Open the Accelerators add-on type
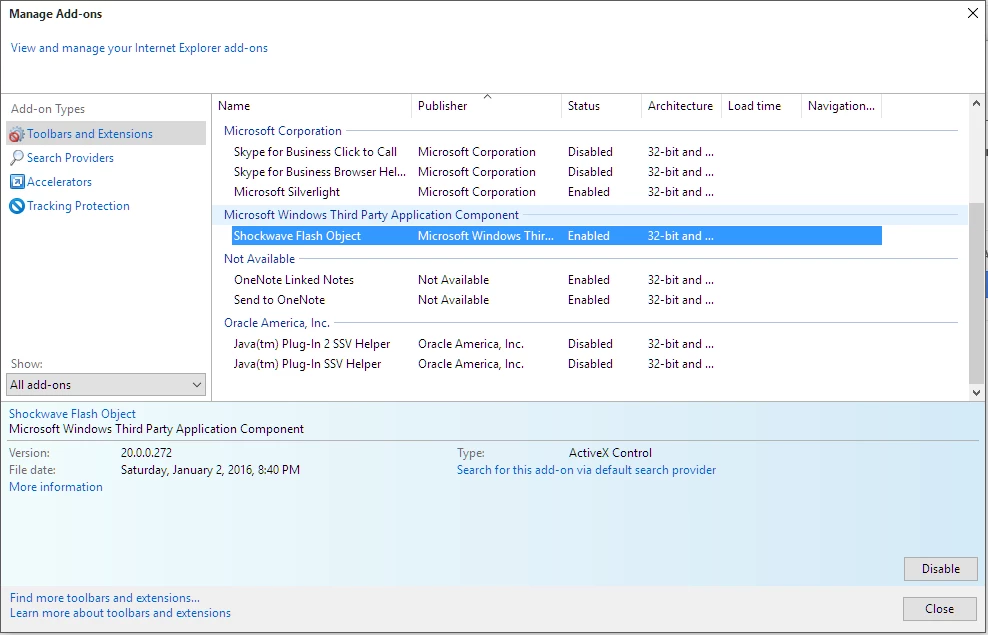This screenshot has width=988, height=635. [x=59, y=181]
